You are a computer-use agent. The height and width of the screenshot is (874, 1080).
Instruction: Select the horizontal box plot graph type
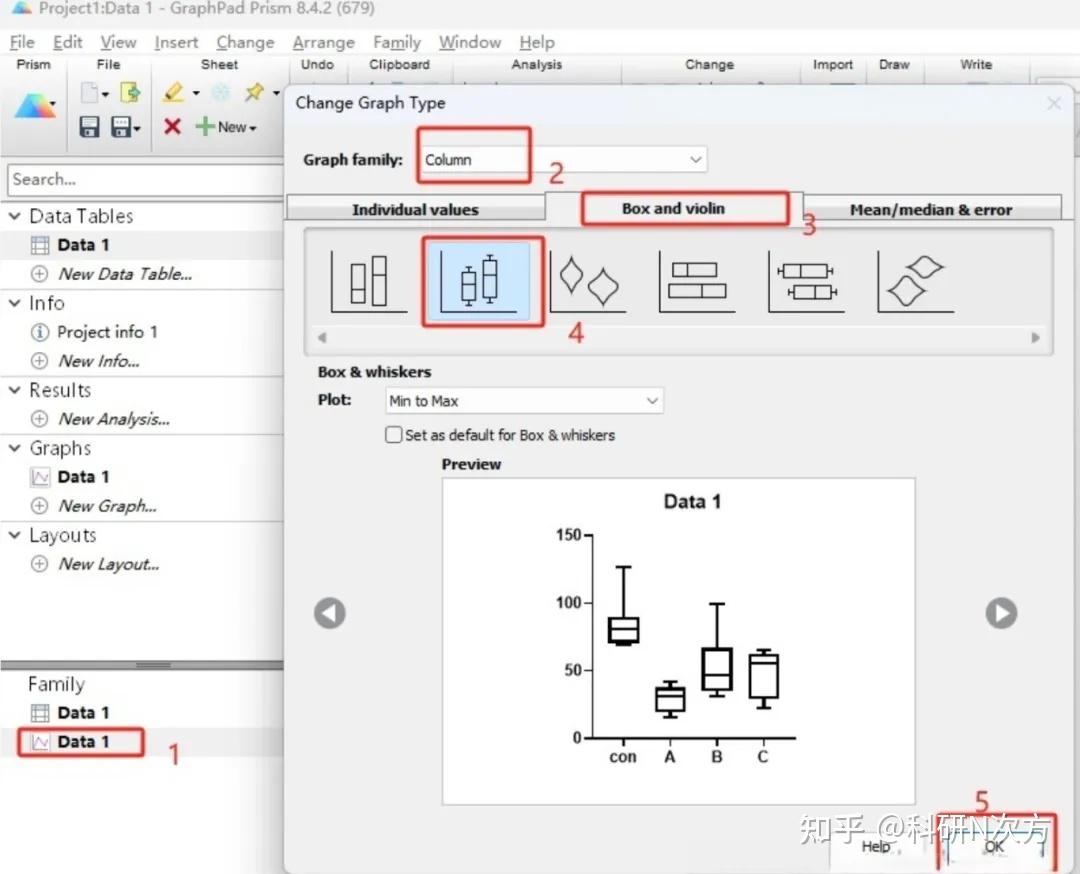[697, 281]
